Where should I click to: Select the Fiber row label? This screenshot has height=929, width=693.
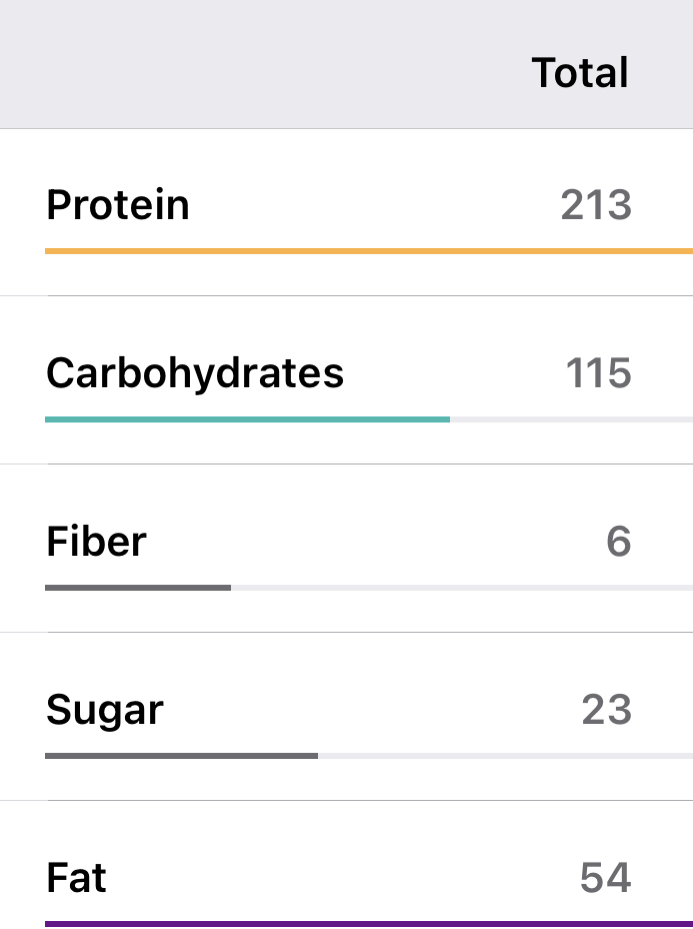click(x=96, y=541)
